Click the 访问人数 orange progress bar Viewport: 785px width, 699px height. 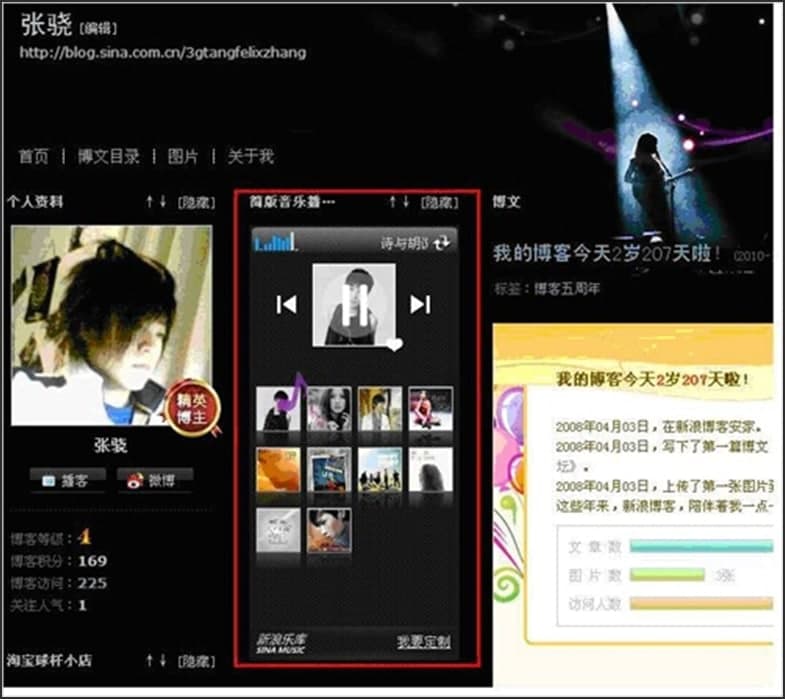(x=701, y=604)
